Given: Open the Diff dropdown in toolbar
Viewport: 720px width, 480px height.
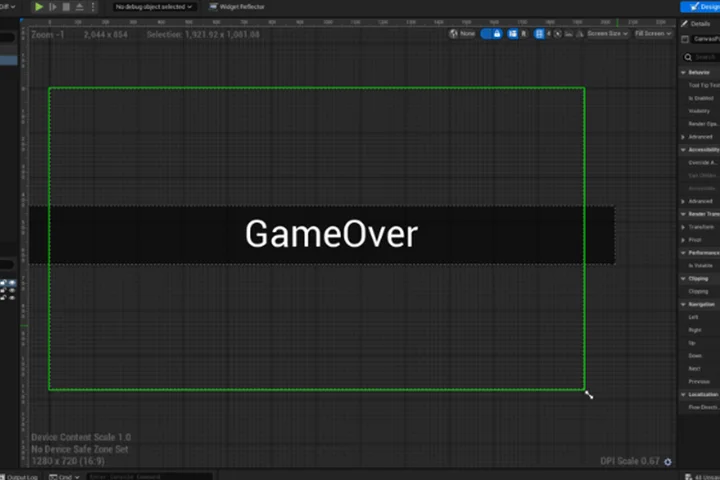Looking at the screenshot, I should 8,6.
